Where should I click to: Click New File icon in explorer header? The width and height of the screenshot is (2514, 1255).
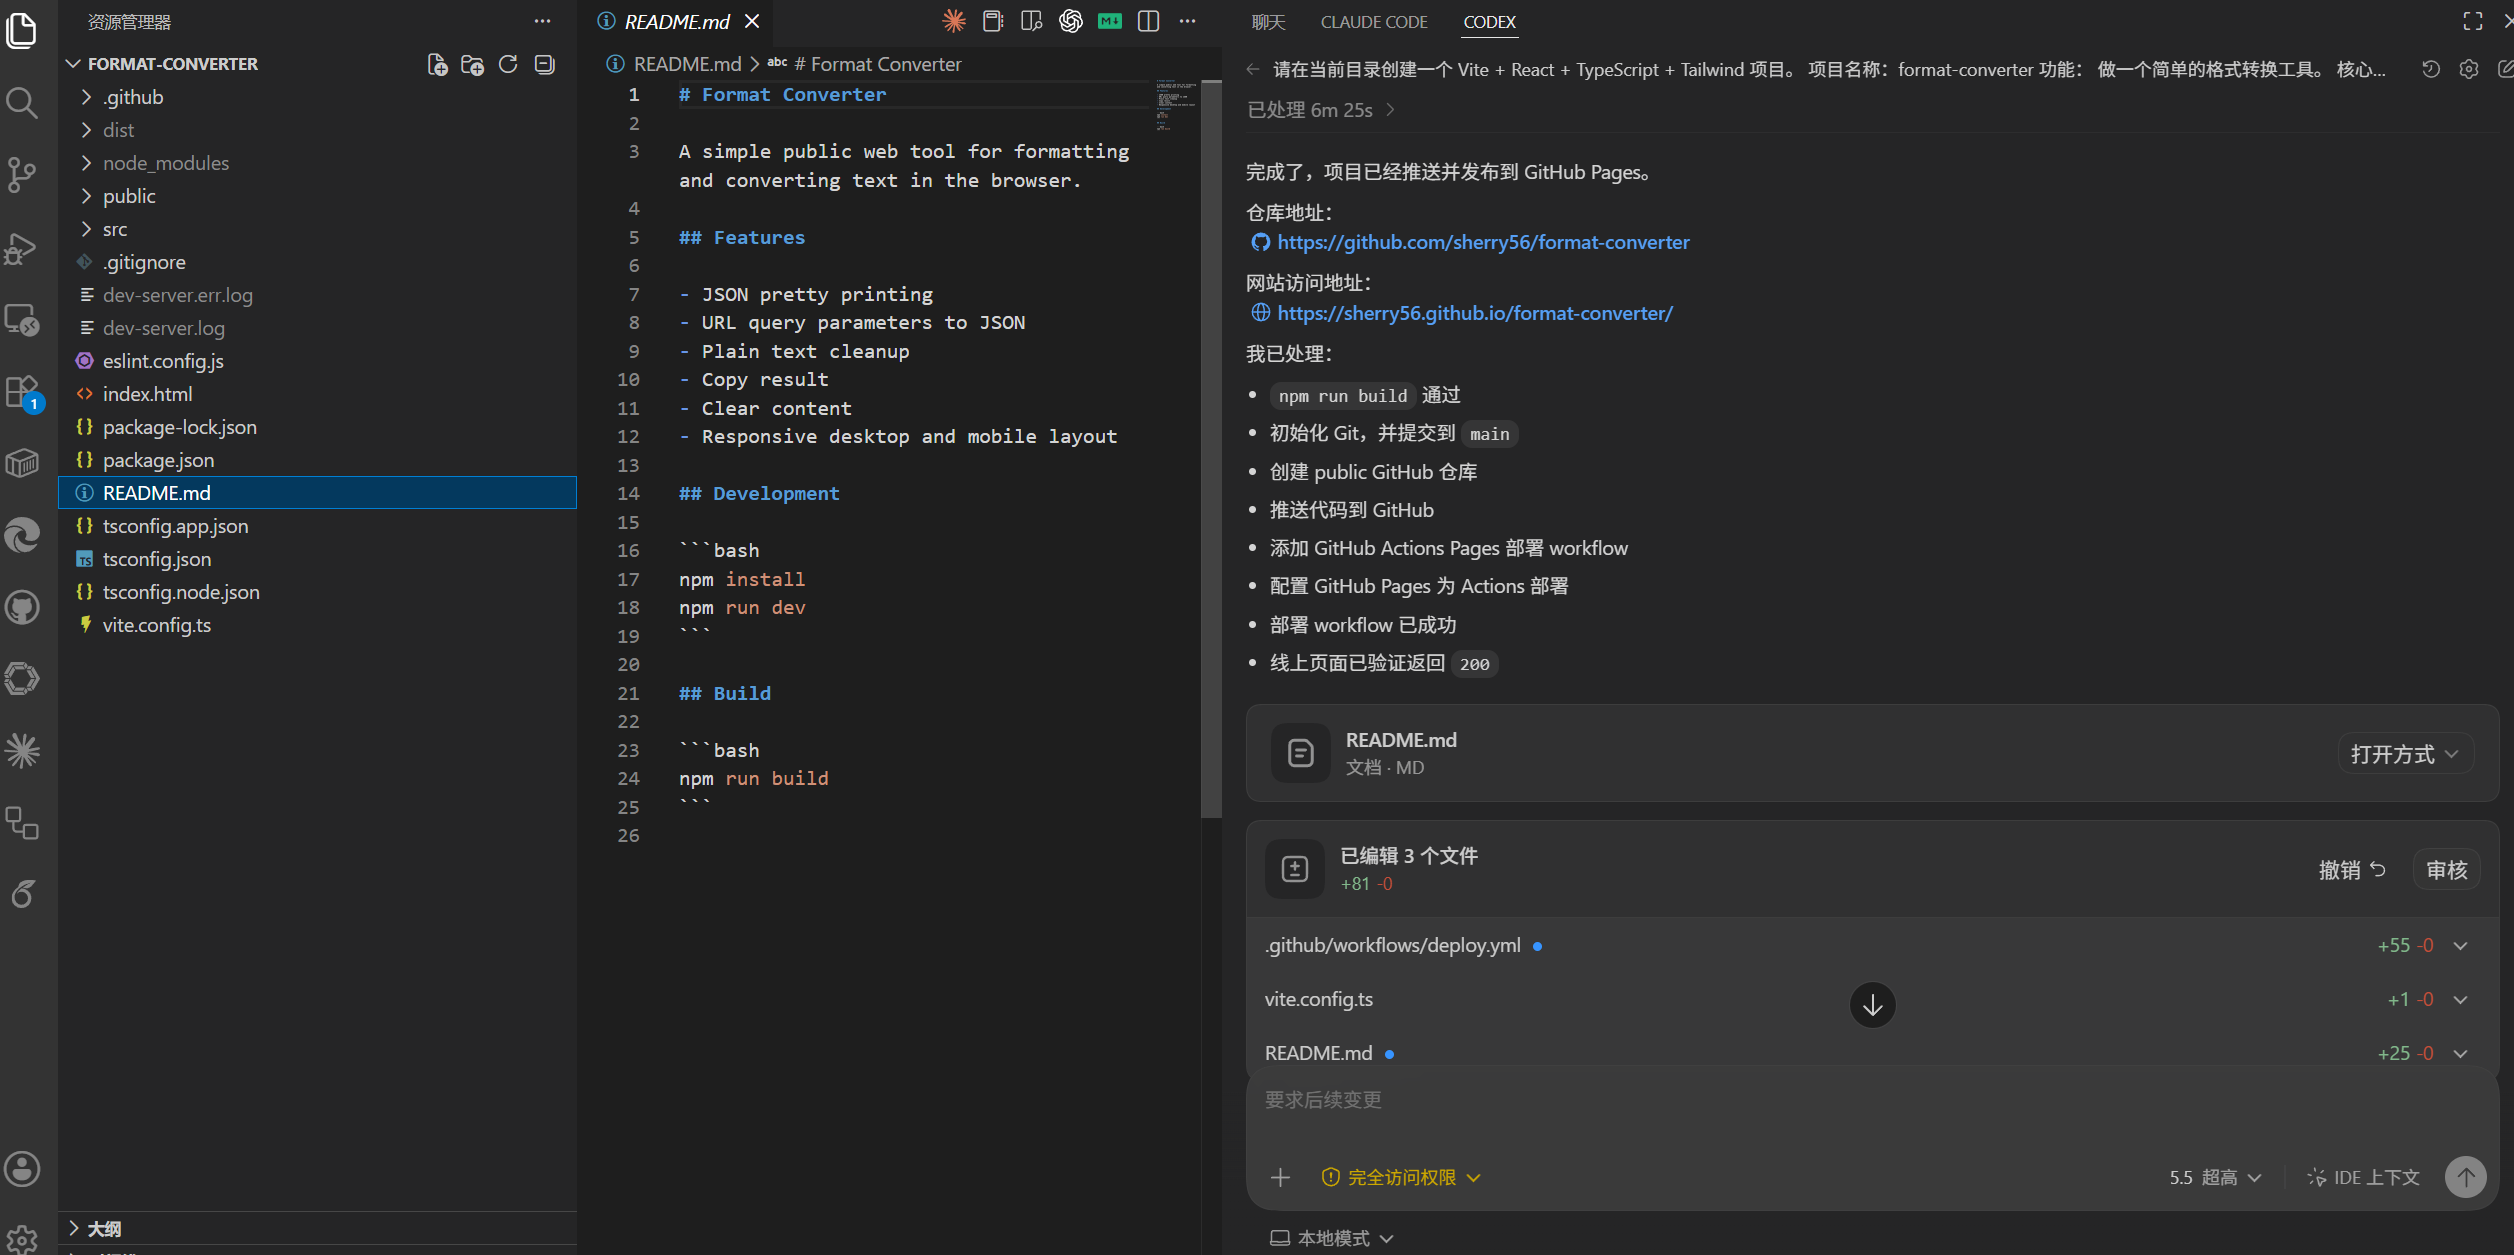pyautogui.click(x=437, y=64)
